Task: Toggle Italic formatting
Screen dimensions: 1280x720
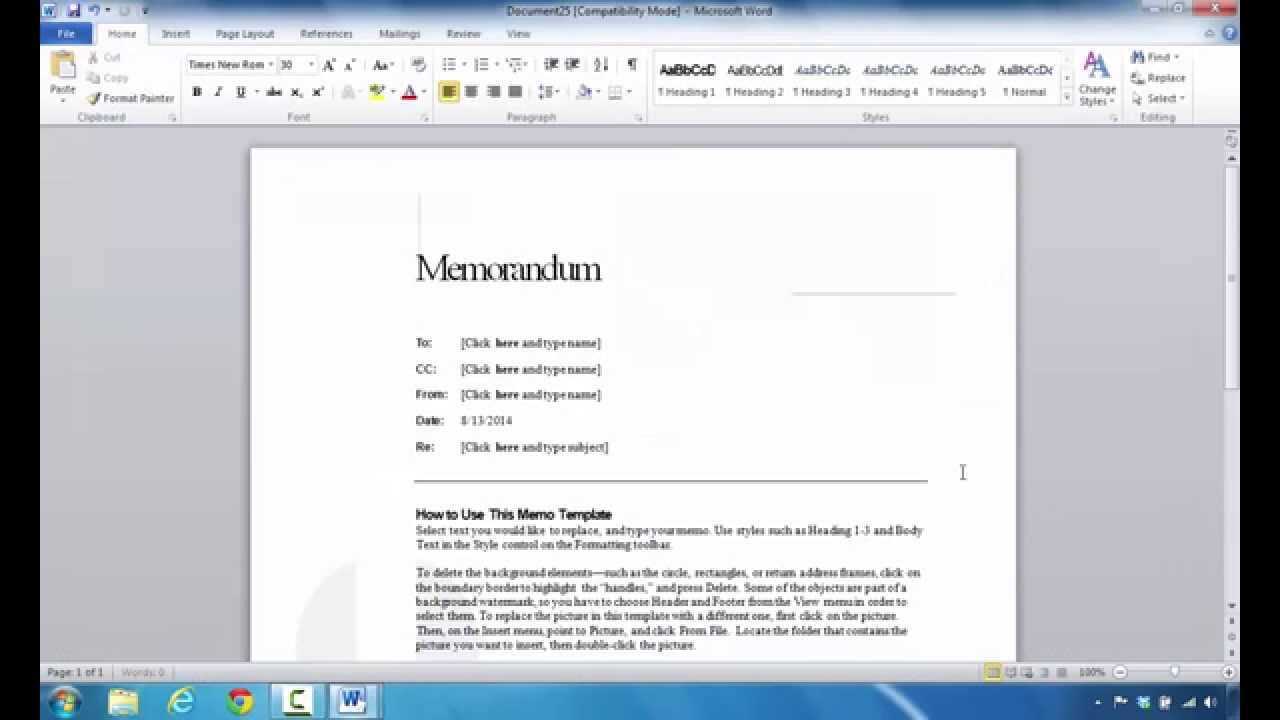Action: coord(218,92)
